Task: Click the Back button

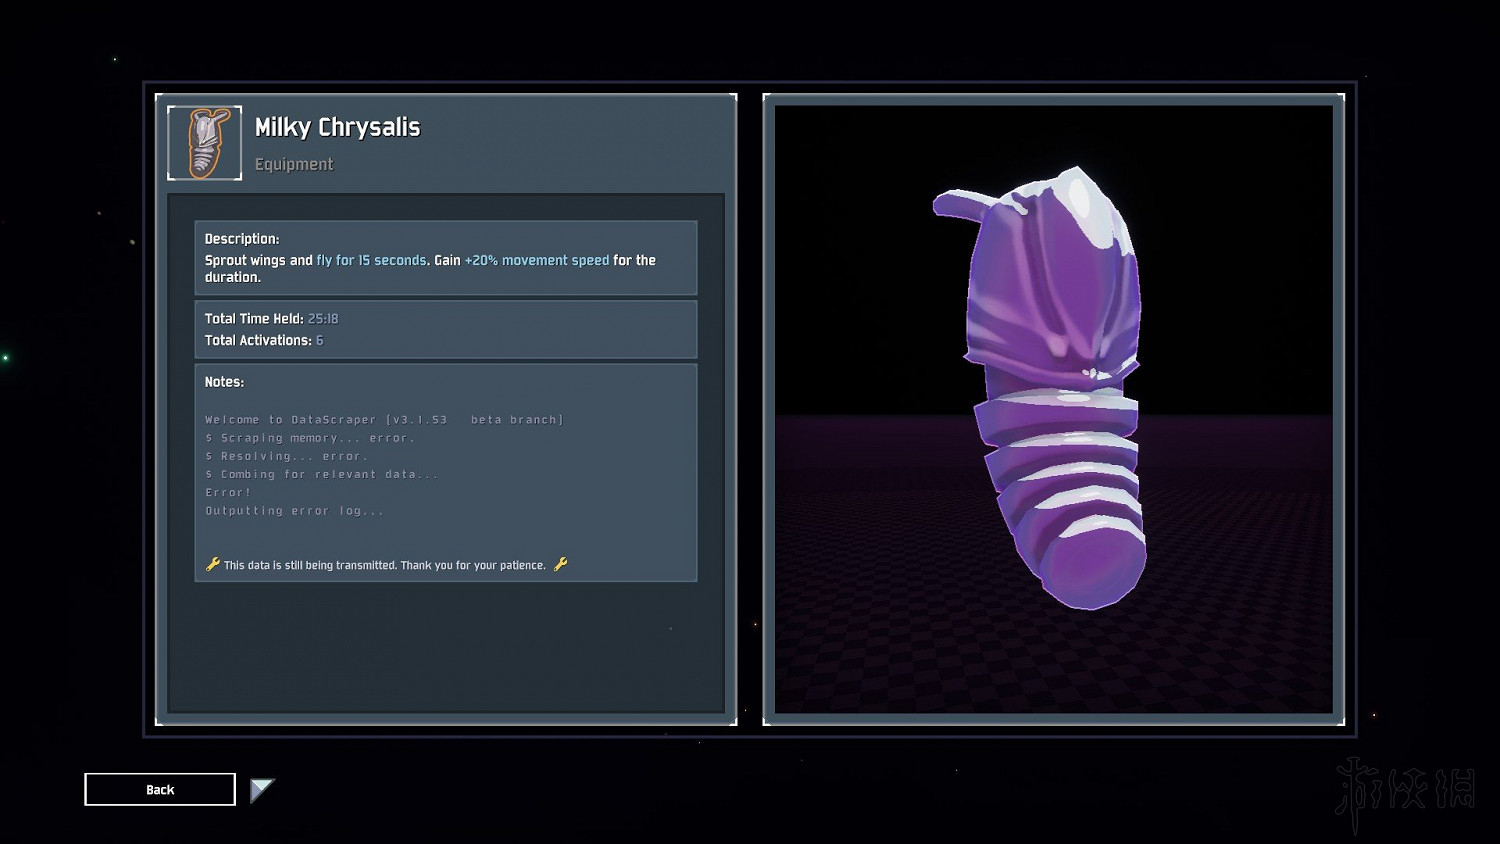Action: [160, 789]
